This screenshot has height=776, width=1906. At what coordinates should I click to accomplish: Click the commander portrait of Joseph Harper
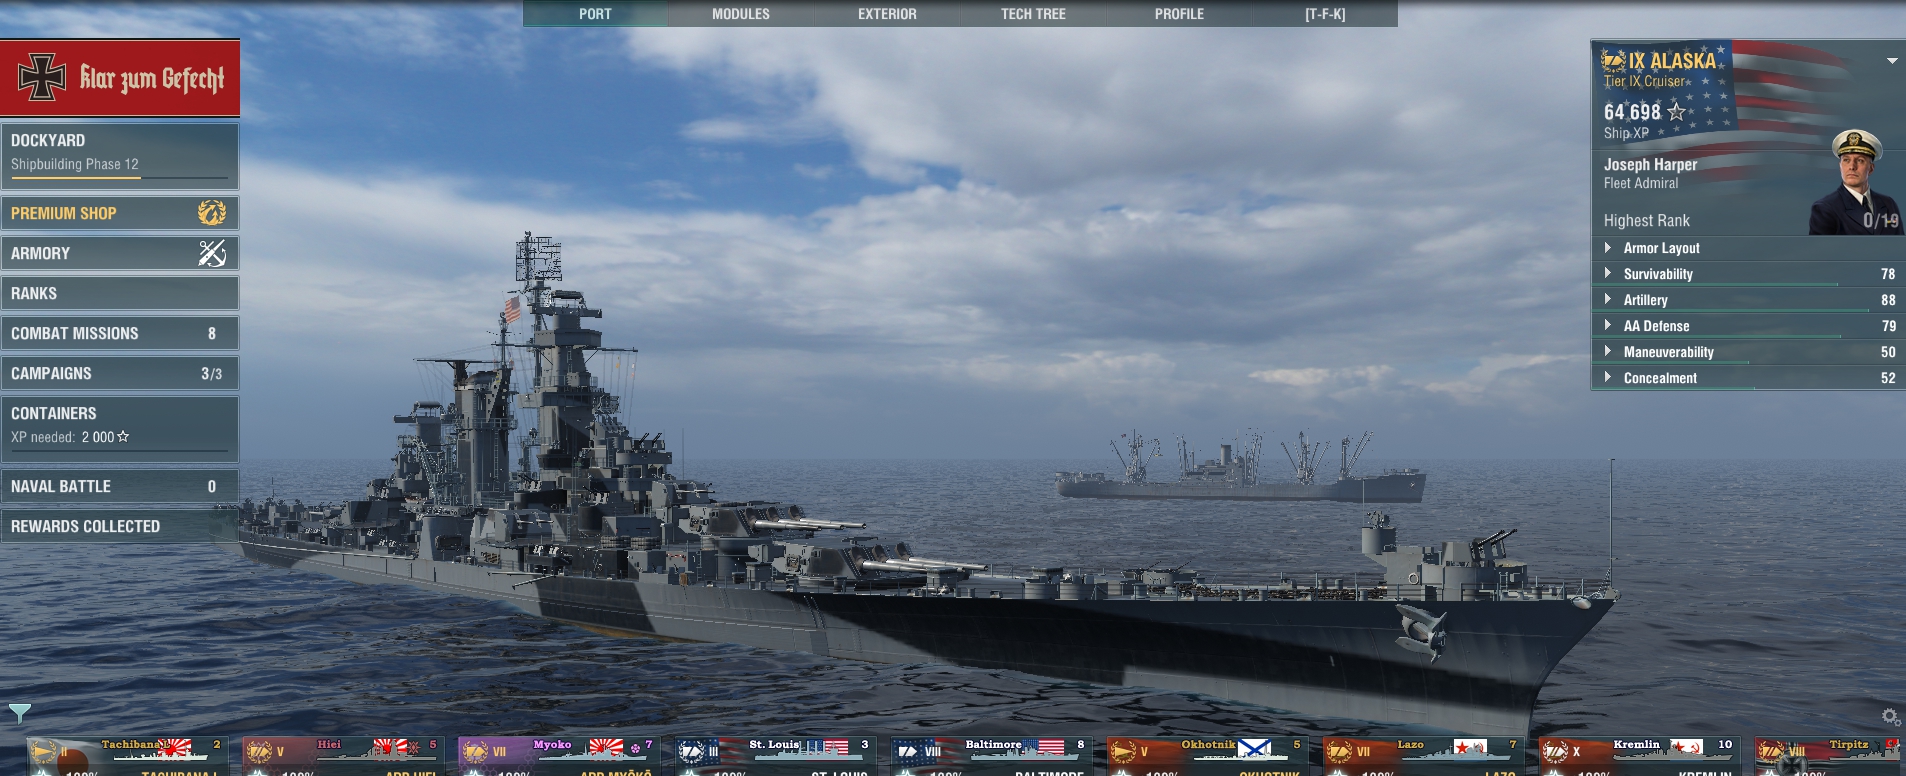tap(1856, 182)
